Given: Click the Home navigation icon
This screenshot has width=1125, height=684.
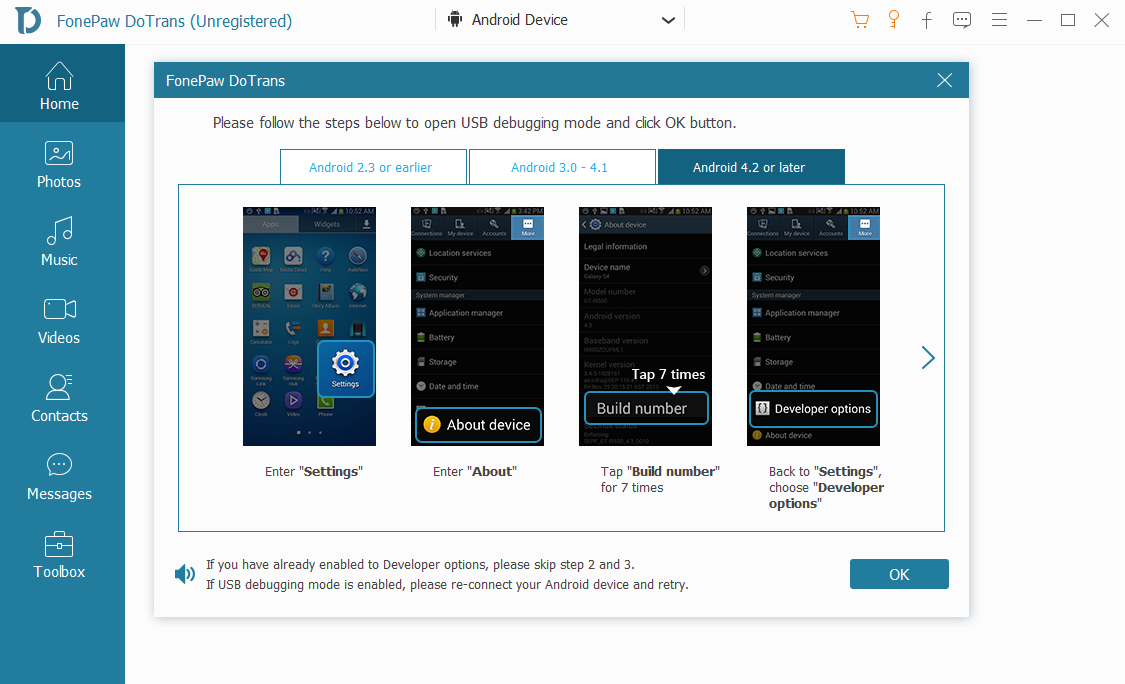Looking at the screenshot, I should tap(58, 86).
